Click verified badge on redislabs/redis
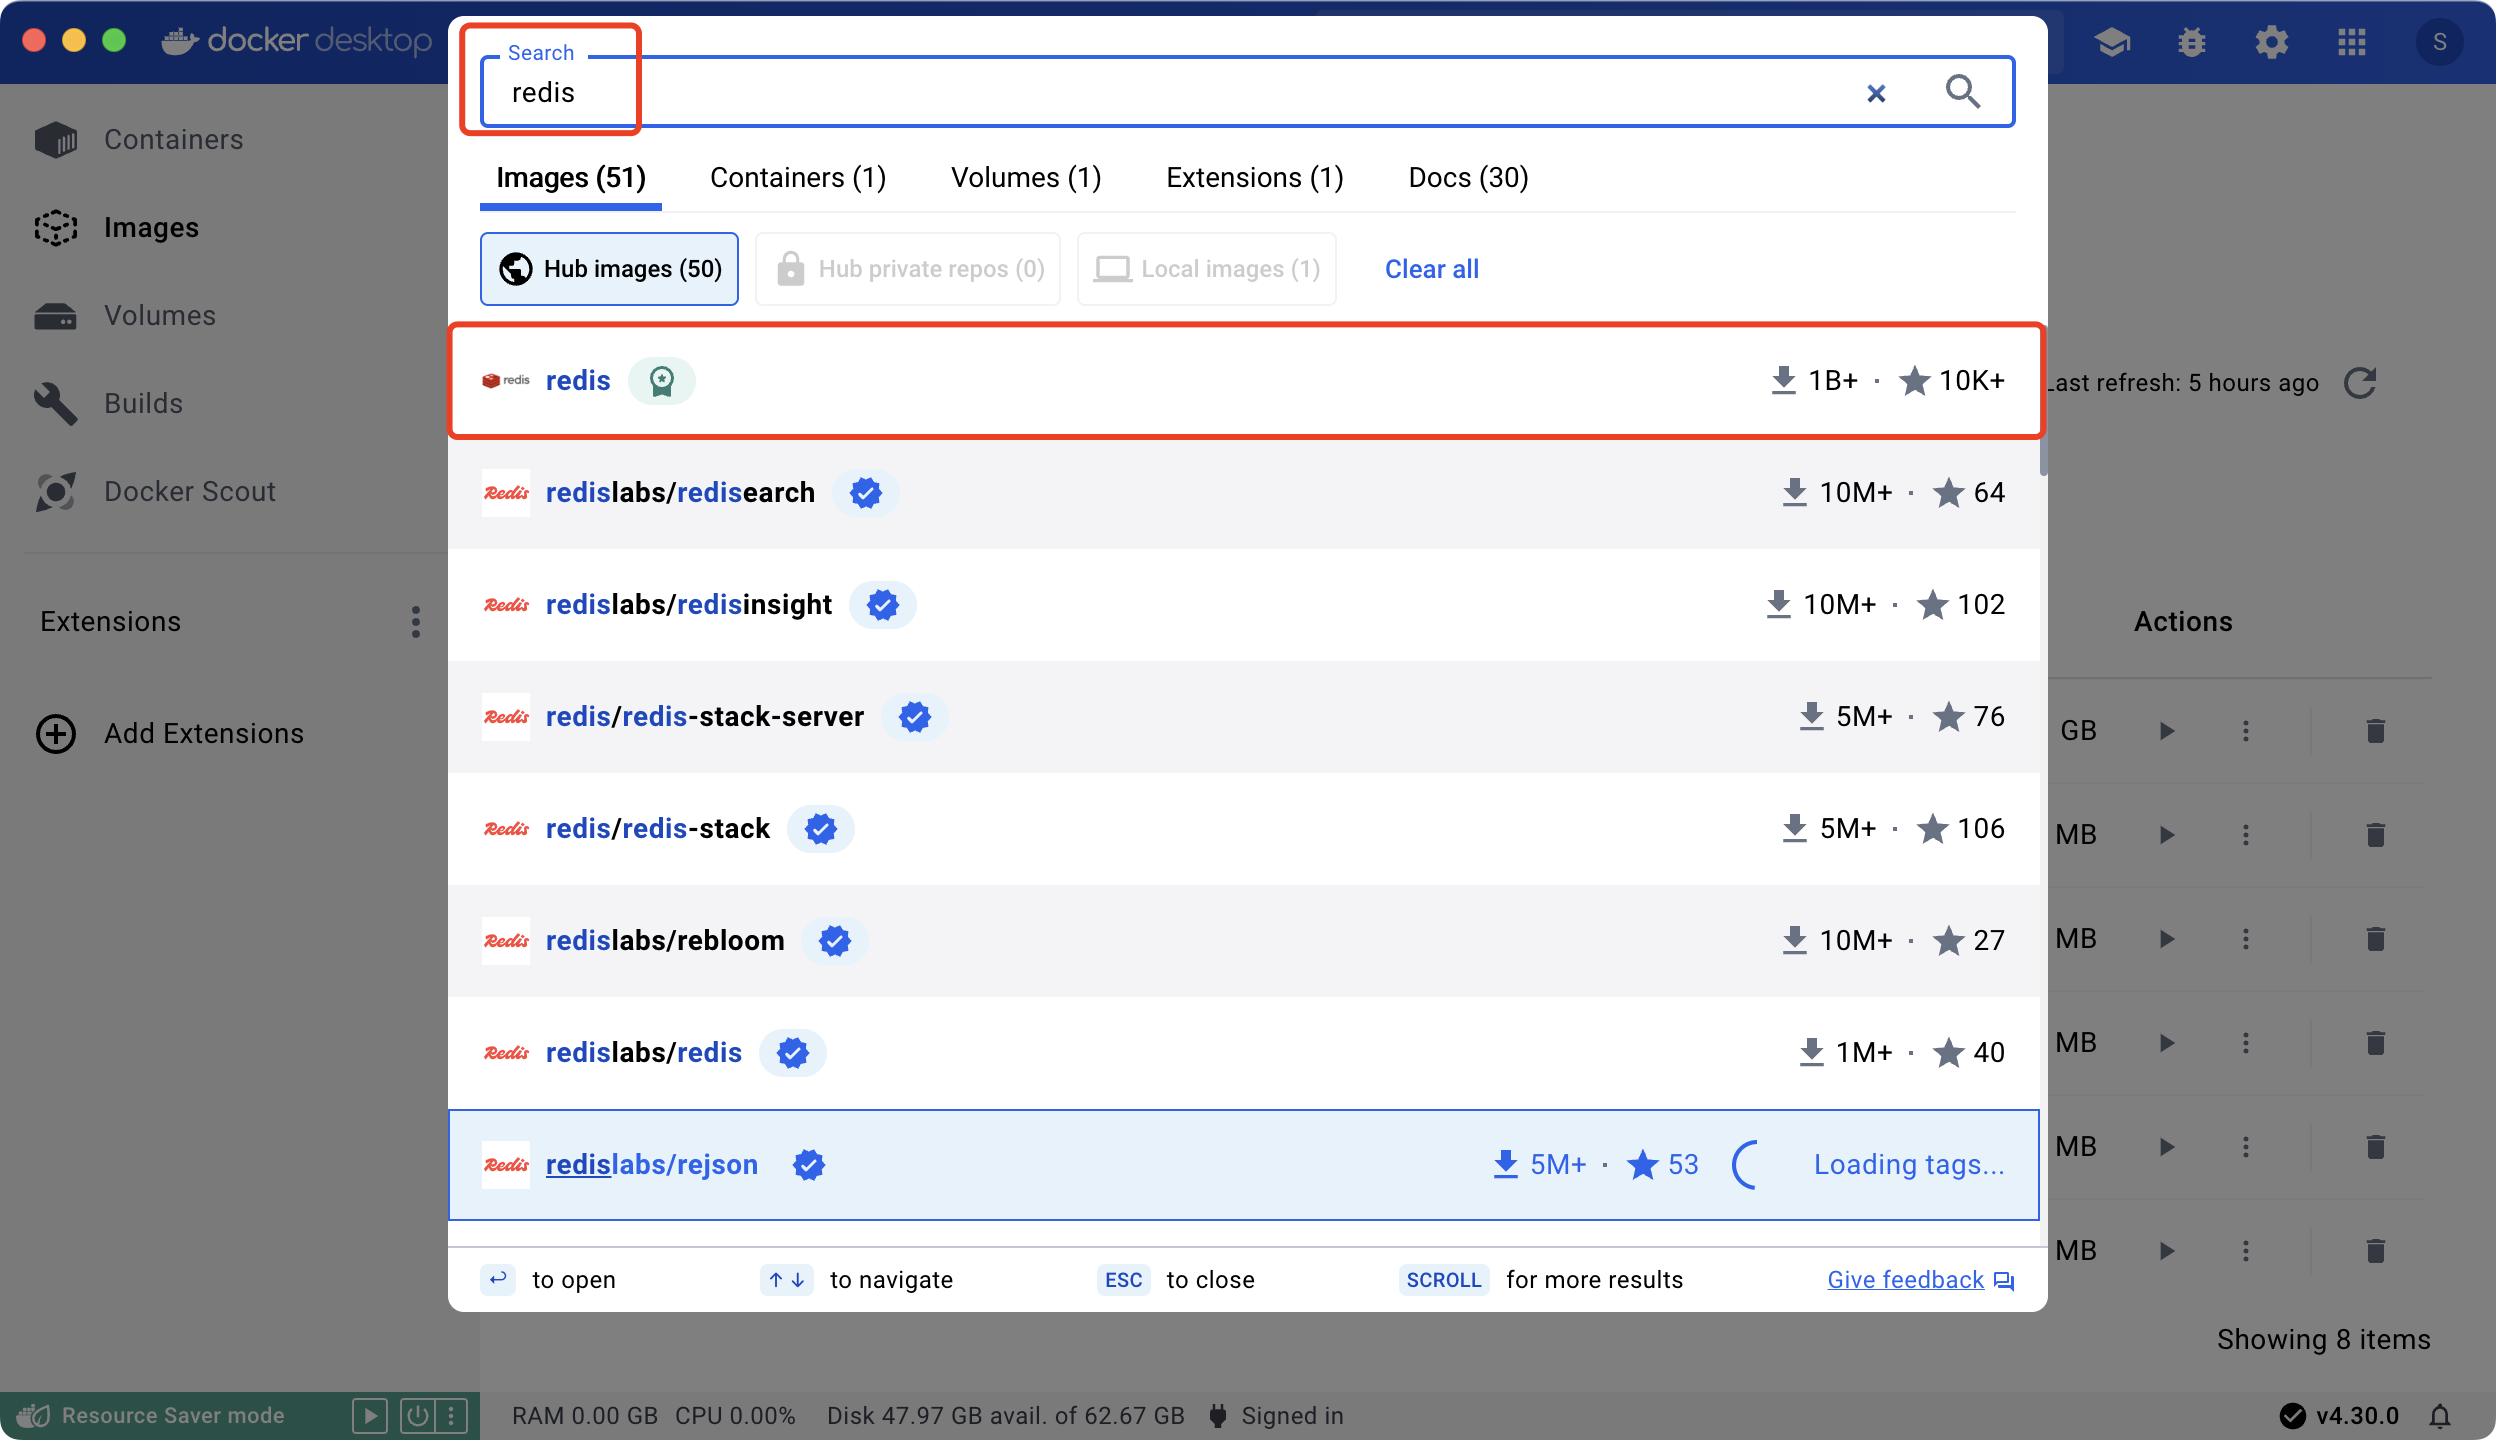This screenshot has height=1440, width=2496. pos(792,1053)
